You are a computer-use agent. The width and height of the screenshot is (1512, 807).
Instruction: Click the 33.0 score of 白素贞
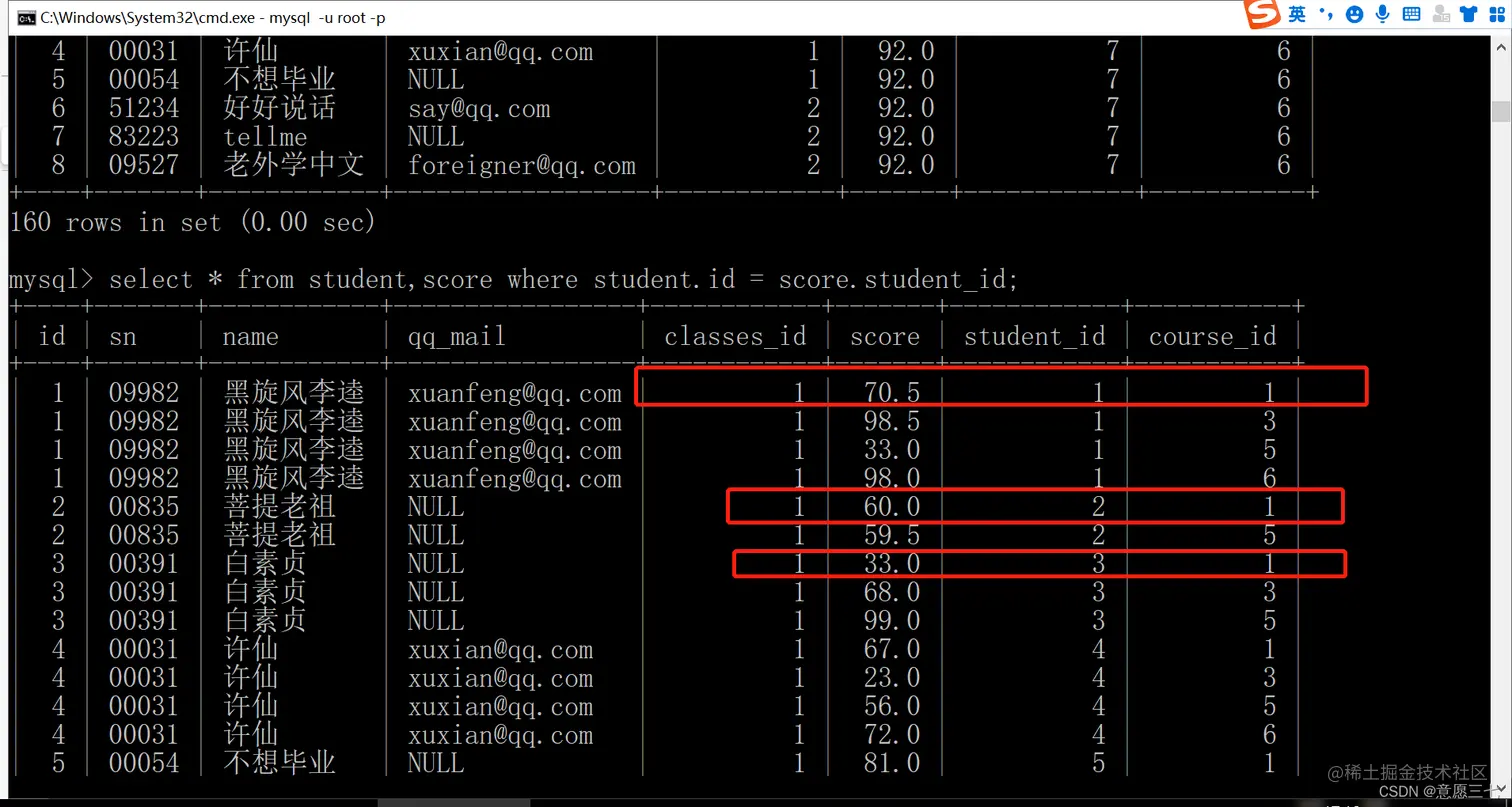tap(892, 563)
